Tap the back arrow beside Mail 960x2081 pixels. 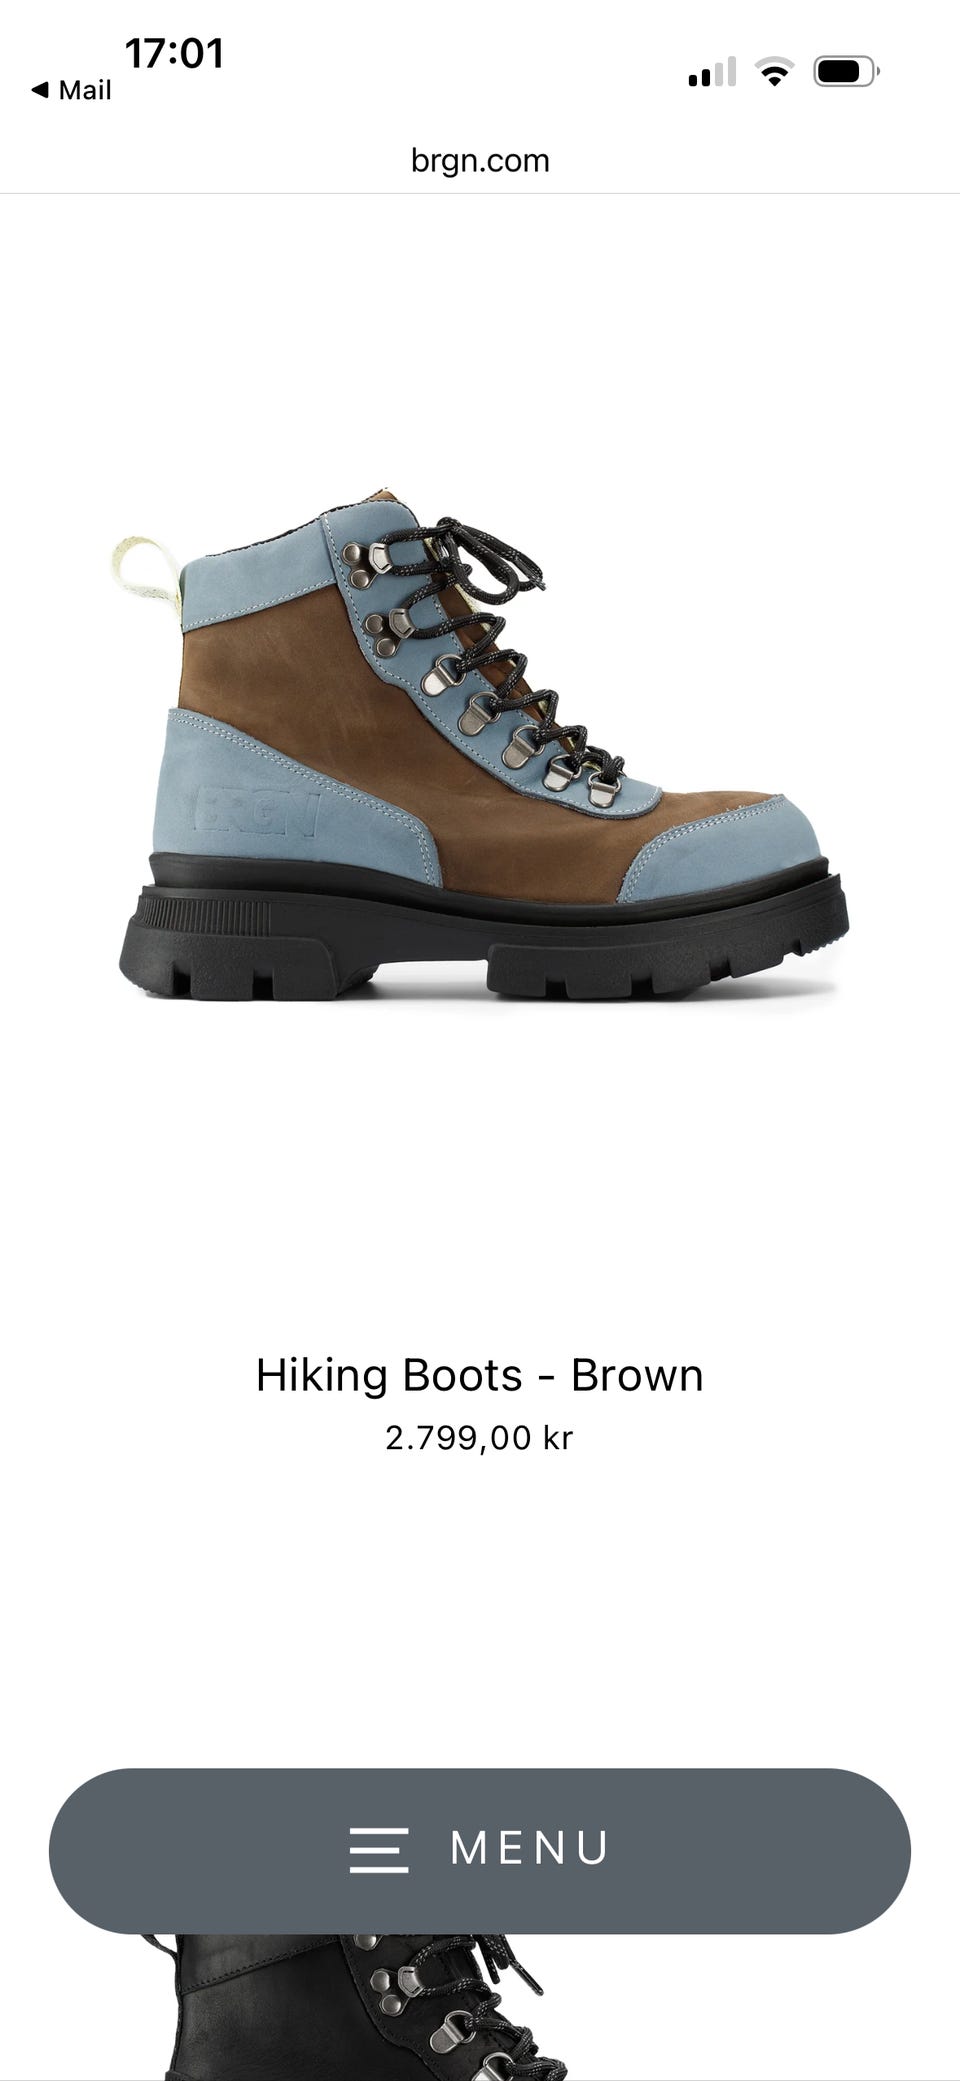[40, 90]
